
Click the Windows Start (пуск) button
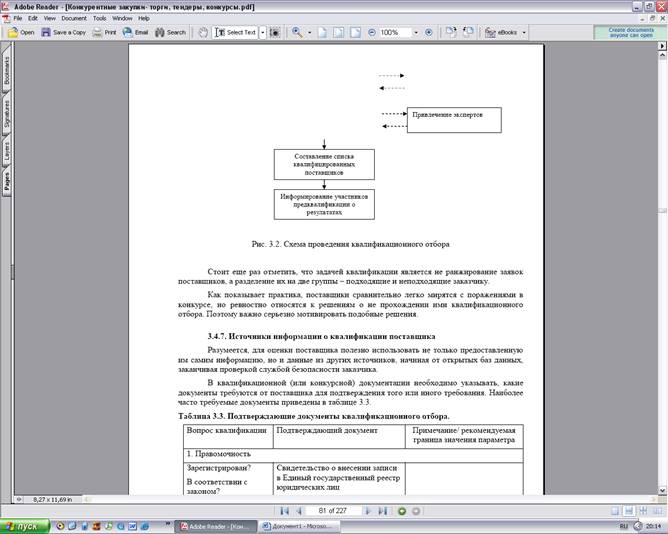tap(21, 525)
